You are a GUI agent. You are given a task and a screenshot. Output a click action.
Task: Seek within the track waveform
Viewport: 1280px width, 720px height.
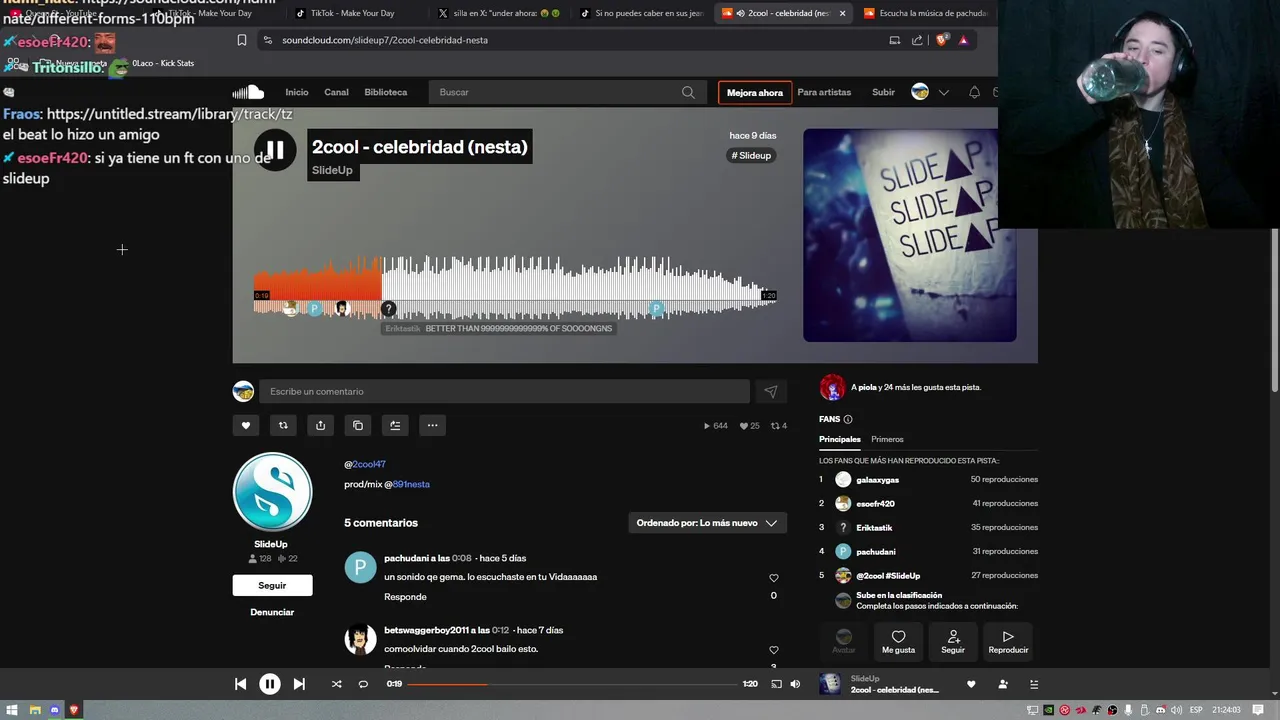tap(515, 286)
